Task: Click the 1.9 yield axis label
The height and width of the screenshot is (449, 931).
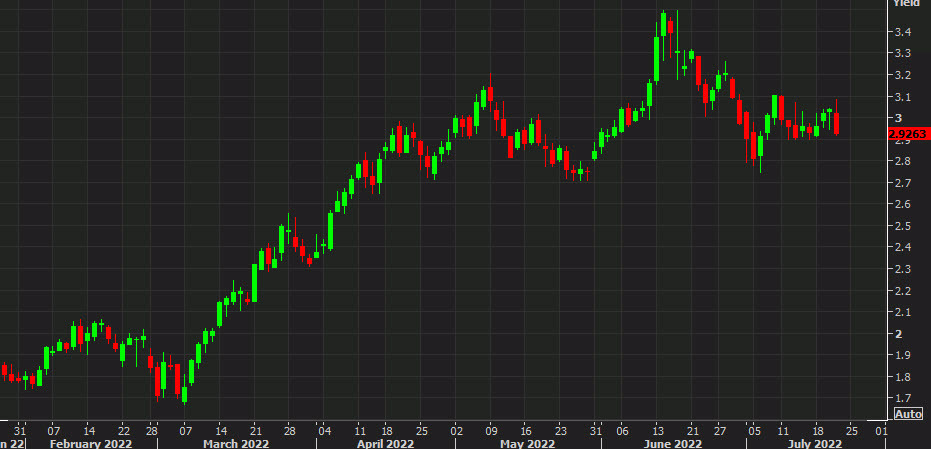Action: click(903, 356)
